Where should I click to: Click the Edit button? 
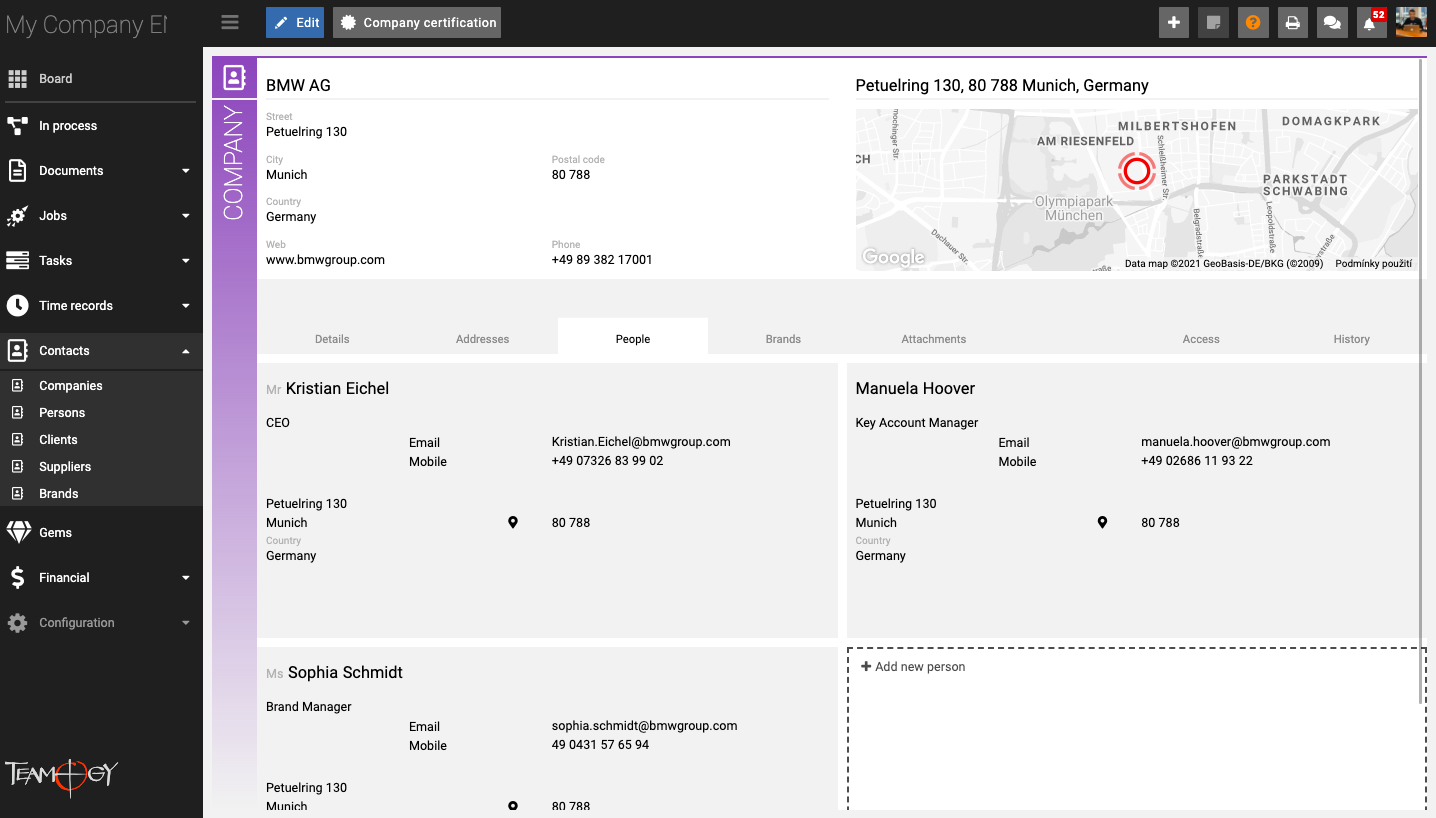tap(295, 23)
